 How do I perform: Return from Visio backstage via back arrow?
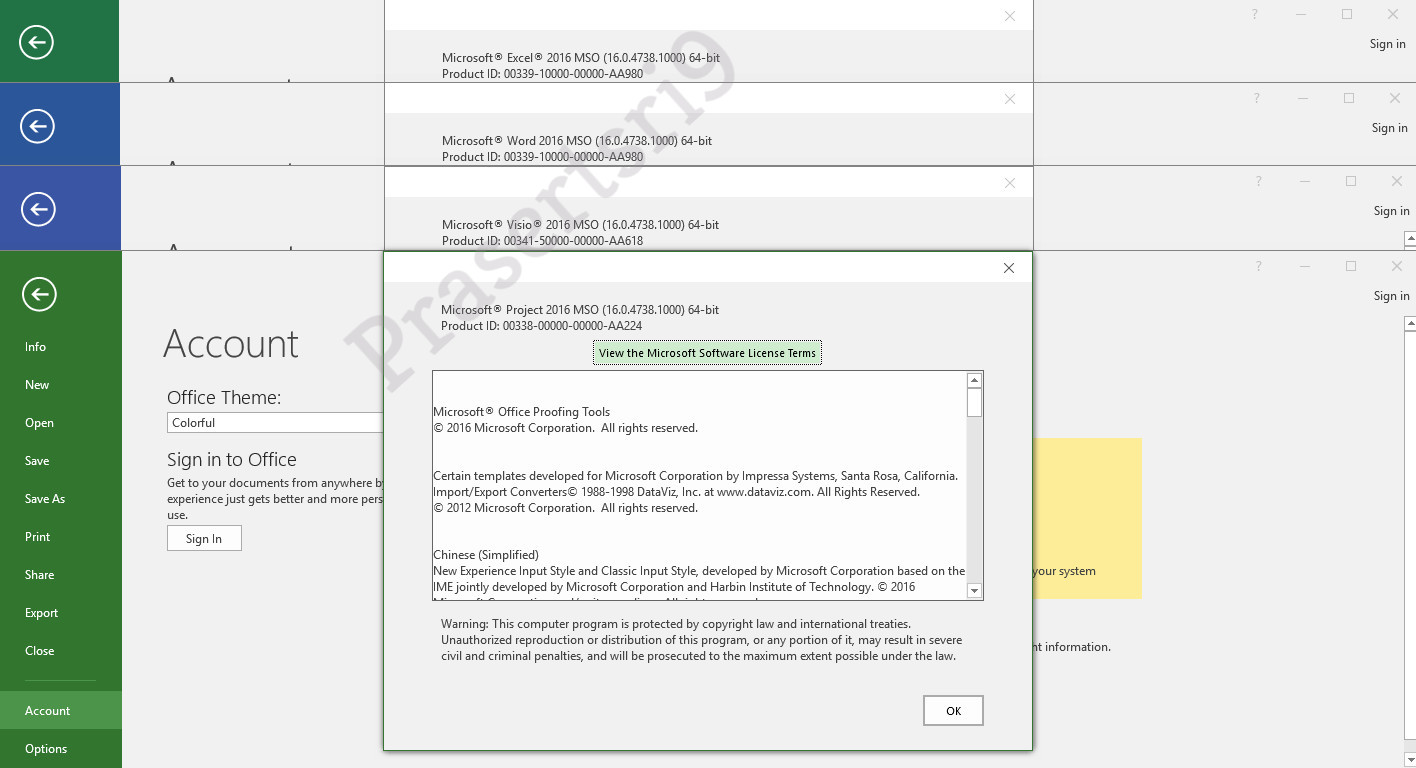click(38, 209)
